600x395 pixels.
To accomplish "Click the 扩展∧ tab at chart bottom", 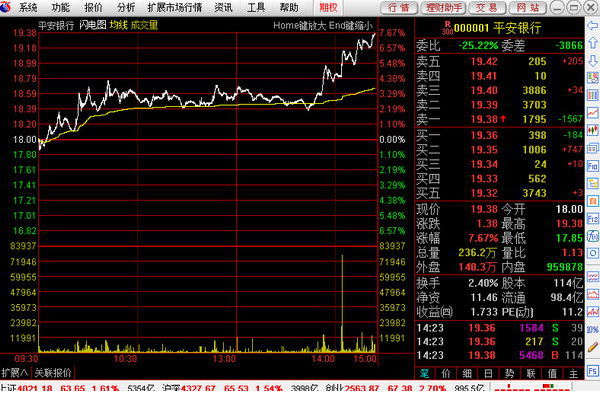I will coord(15,372).
